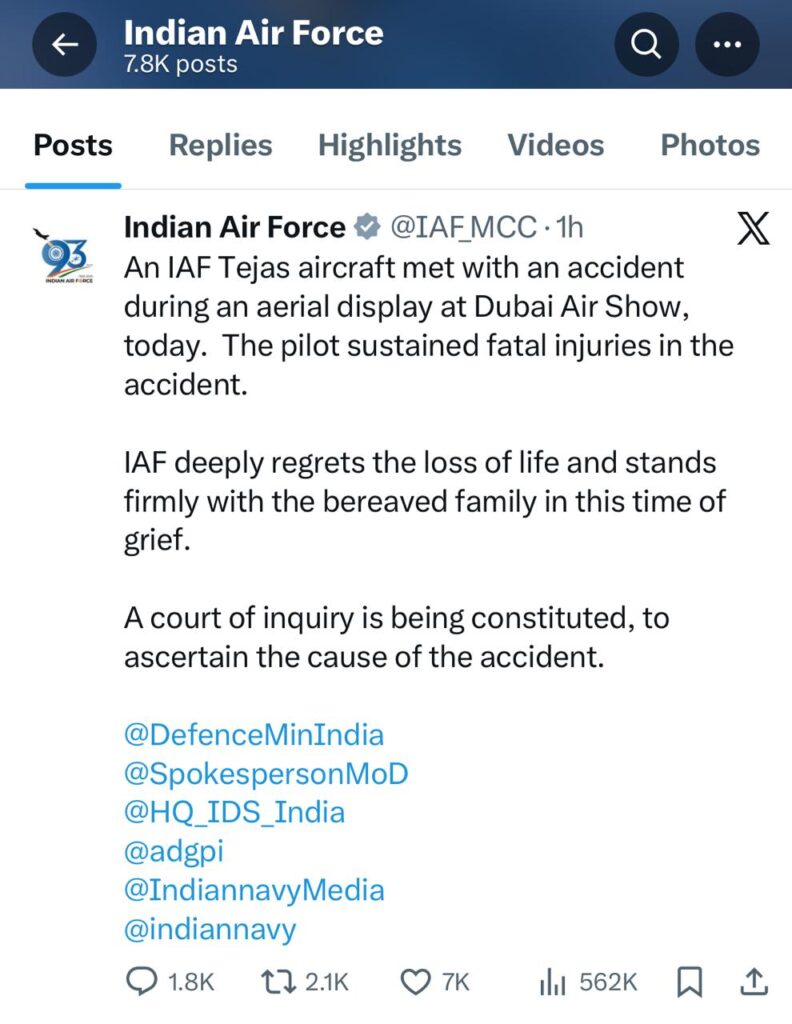
Task: Share the post using upload icon
Action: tap(754, 982)
